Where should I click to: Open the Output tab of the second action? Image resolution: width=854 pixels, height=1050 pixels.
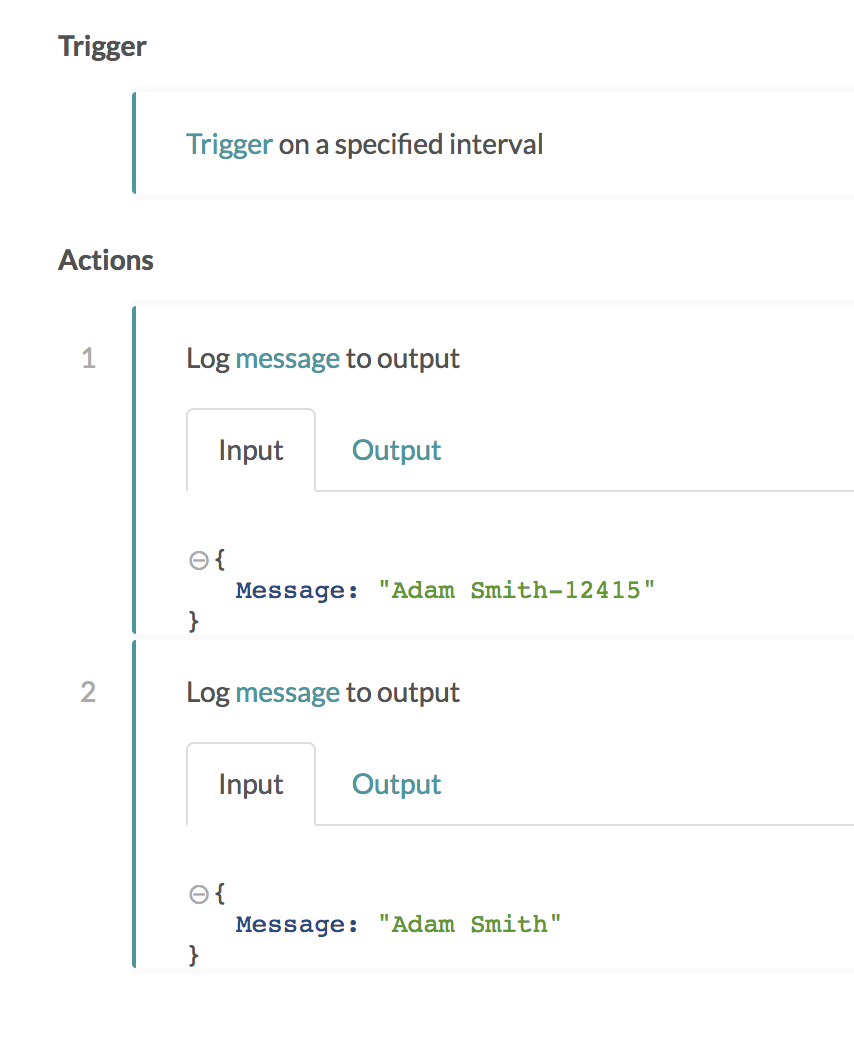pyautogui.click(x=396, y=784)
